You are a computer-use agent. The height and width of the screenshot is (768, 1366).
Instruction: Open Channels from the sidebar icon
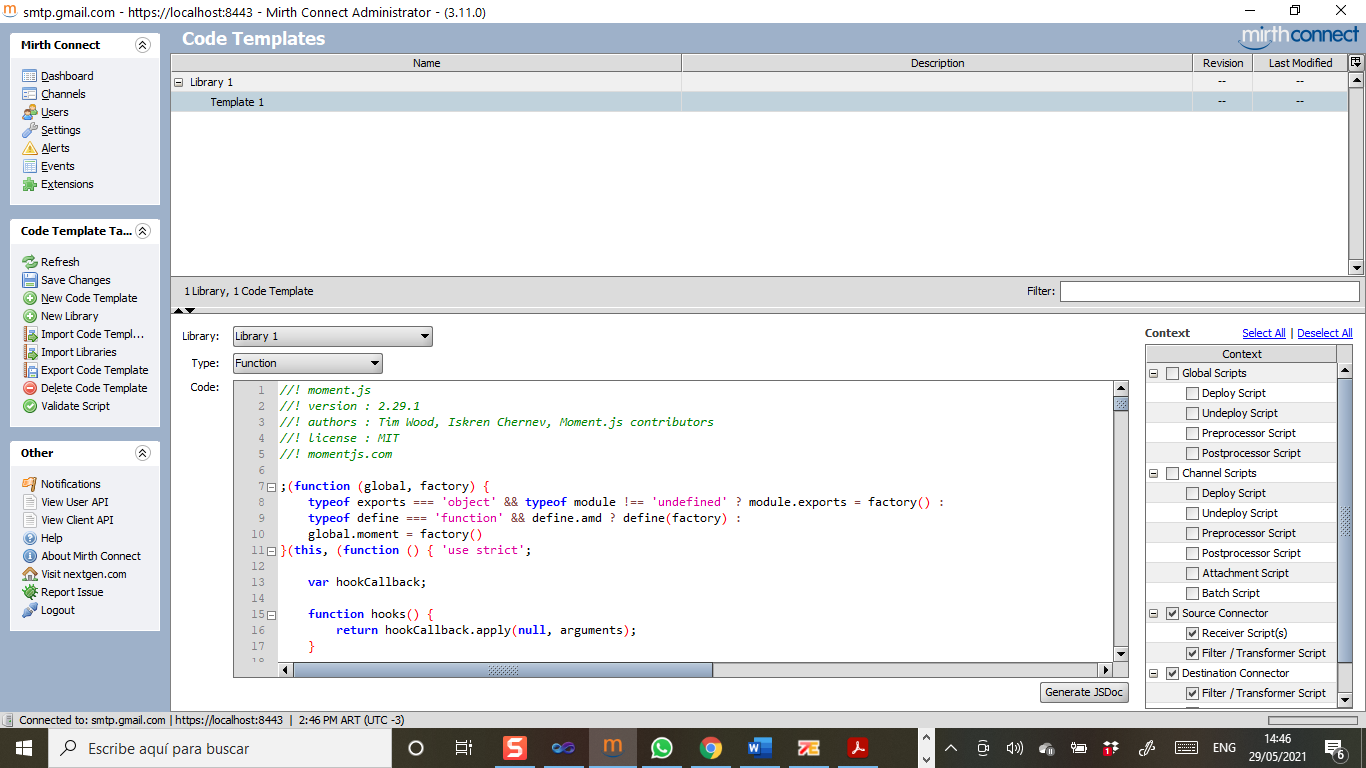(x=30, y=94)
